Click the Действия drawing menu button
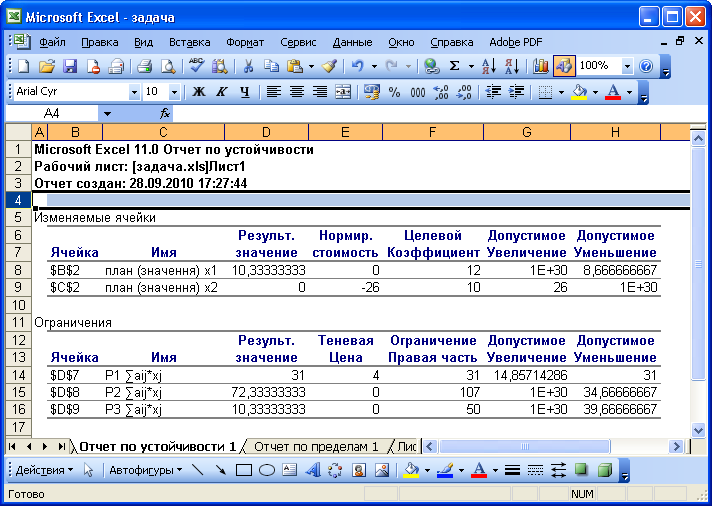The image size is (712, 506). click(x=44, y=470)
